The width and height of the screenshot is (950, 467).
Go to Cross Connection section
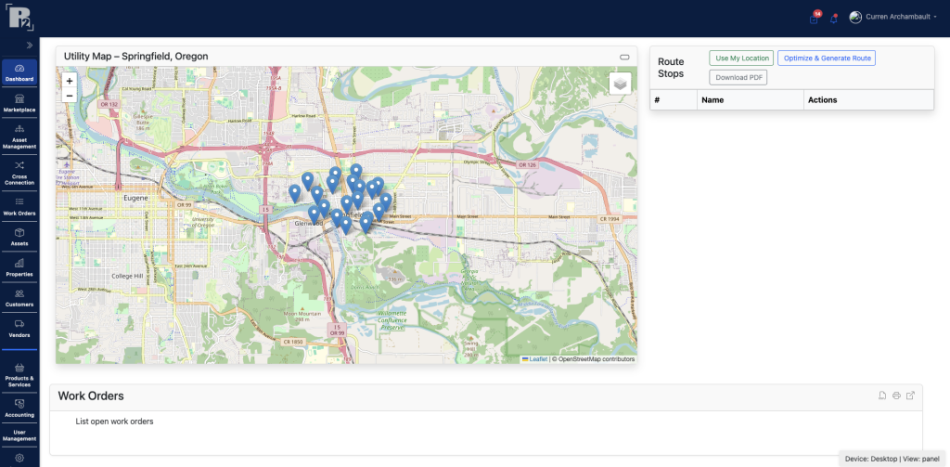click(19, 172)
